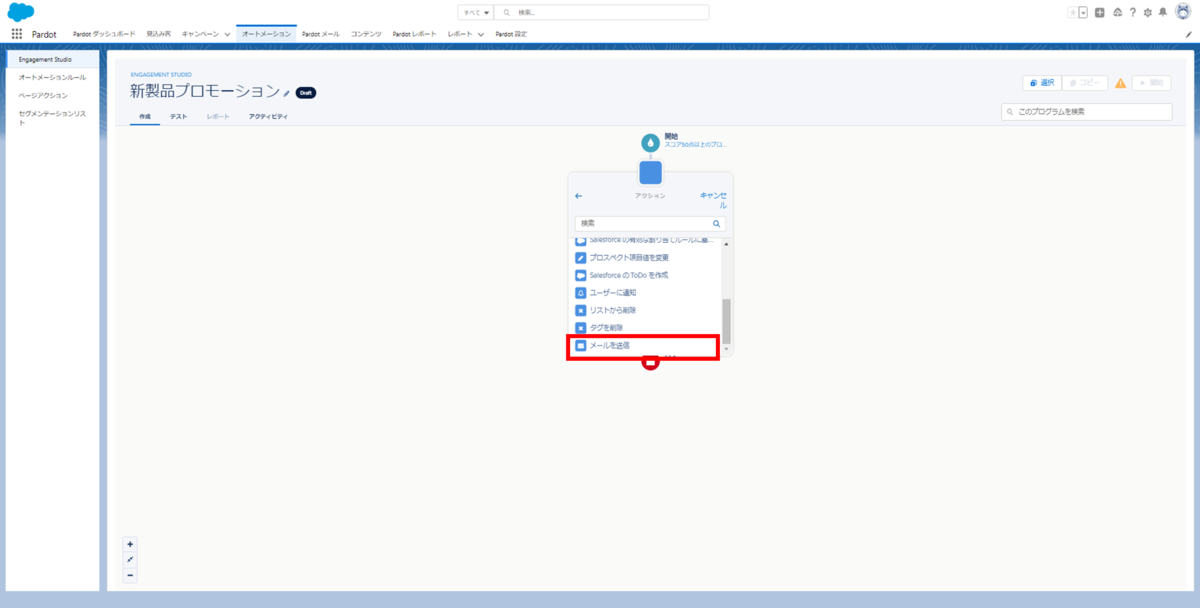Click the Draft status badge
Screen dimensions: 1200x608
point(306,93)
